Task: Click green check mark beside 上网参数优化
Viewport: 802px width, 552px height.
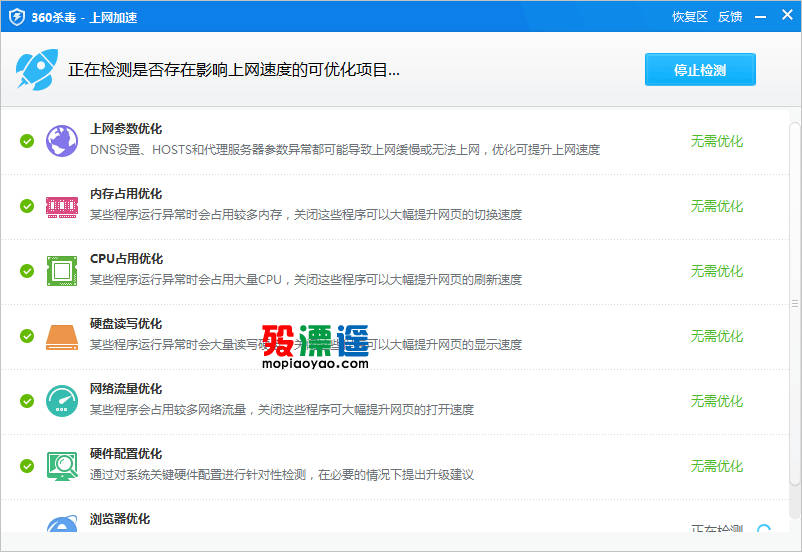Action: pyautogui.click(x=27, y=141)
